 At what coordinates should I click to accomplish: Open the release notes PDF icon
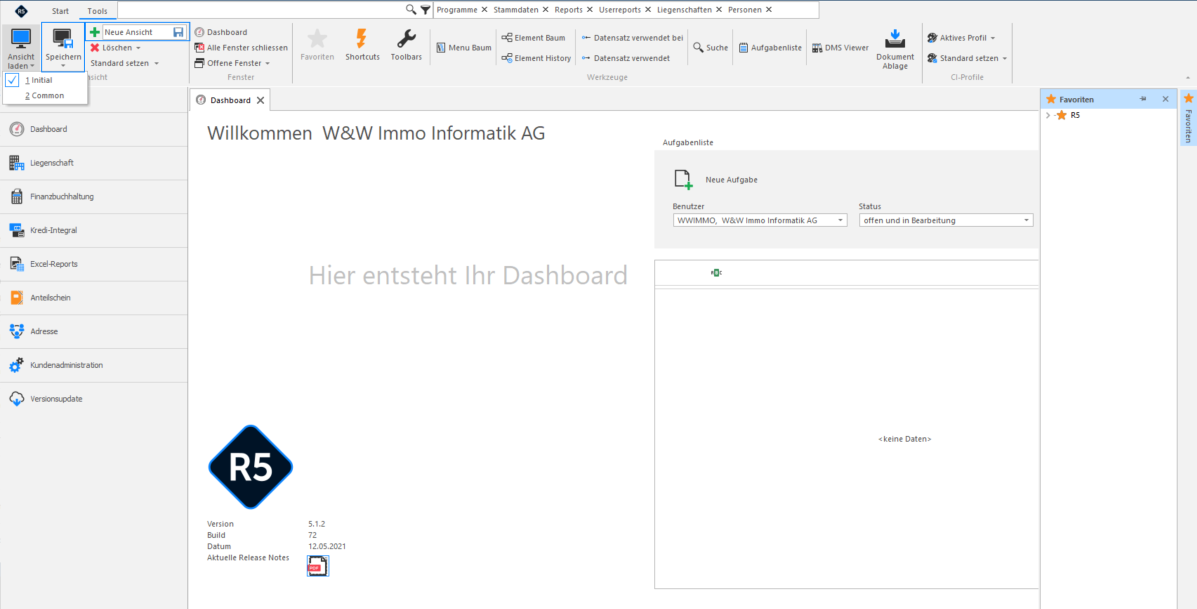318,566
